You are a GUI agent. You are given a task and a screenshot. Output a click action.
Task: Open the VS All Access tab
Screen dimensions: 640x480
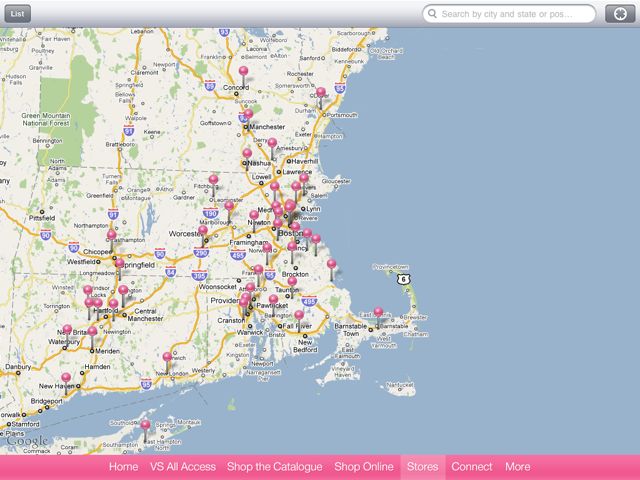coord(182,467)
